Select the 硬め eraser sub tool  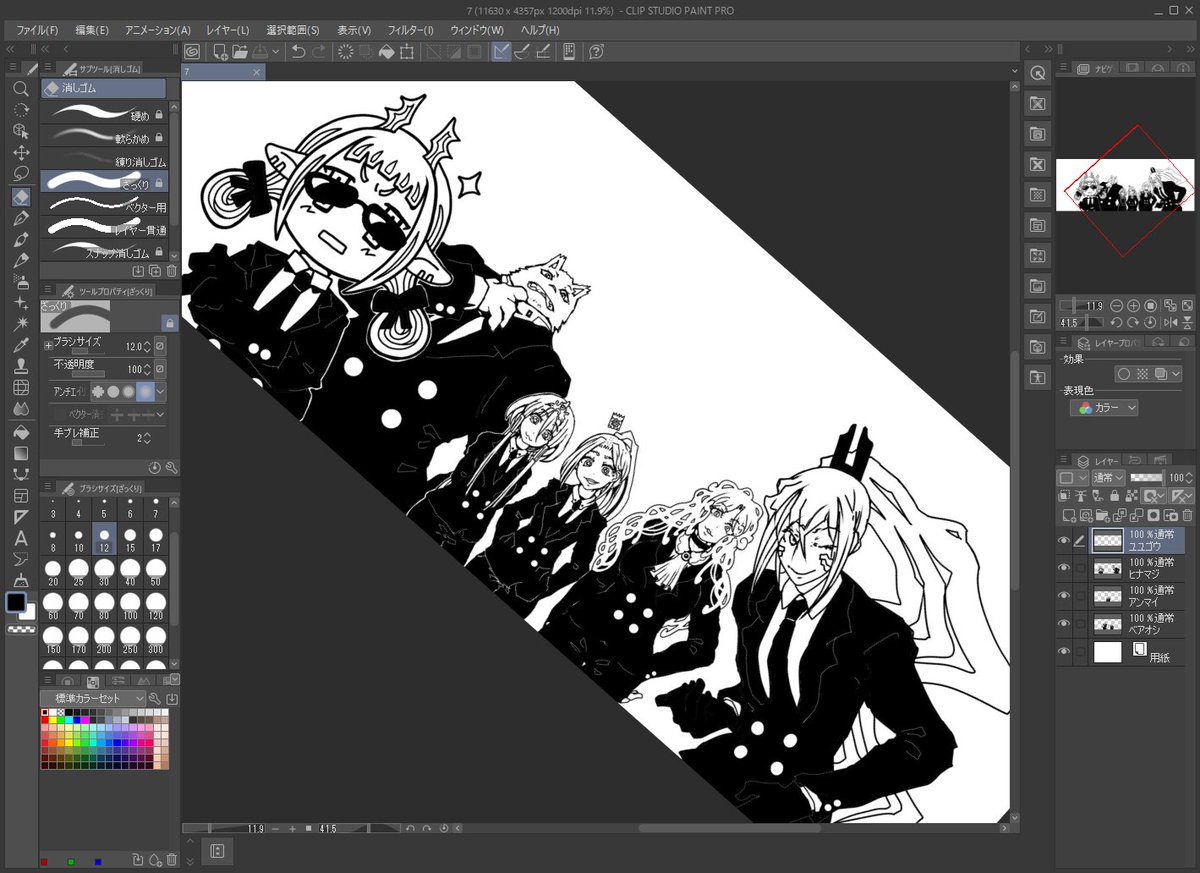(104, 112)
